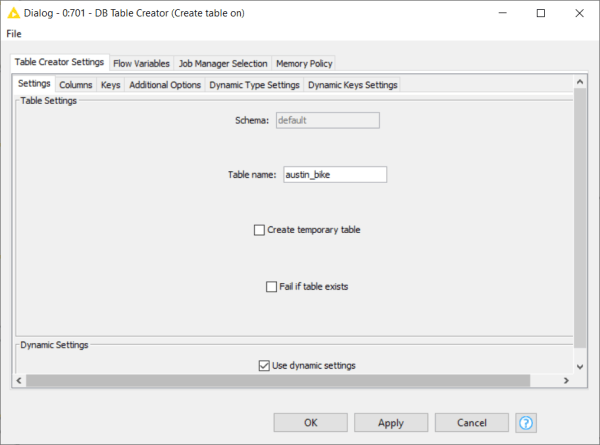Click the Apply button
The image size is (600, 445).
point(391,423)
